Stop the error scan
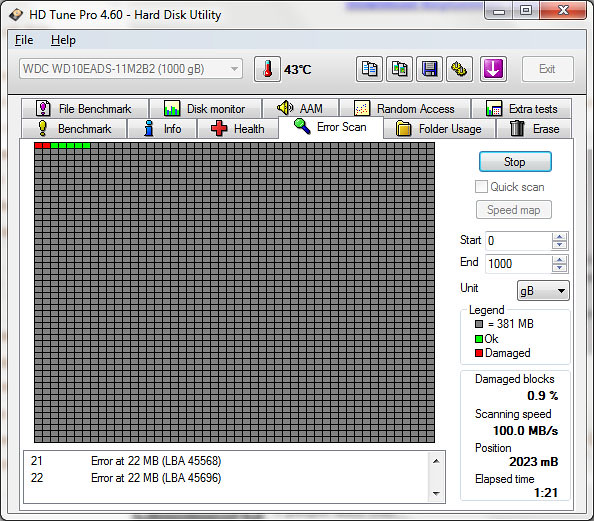The height and width of the screenshot is (521, 594). coord(515,162)
